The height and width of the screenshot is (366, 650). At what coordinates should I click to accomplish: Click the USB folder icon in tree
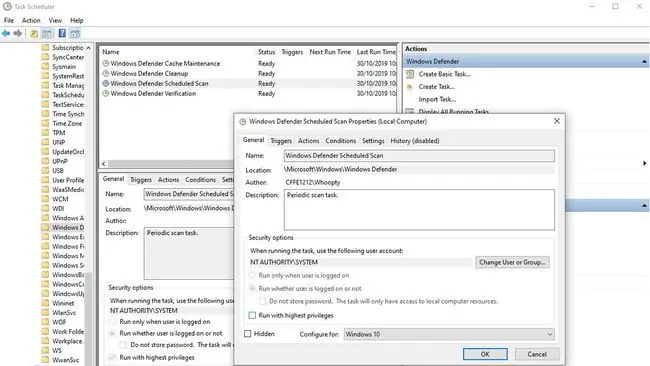coord(45,170)
